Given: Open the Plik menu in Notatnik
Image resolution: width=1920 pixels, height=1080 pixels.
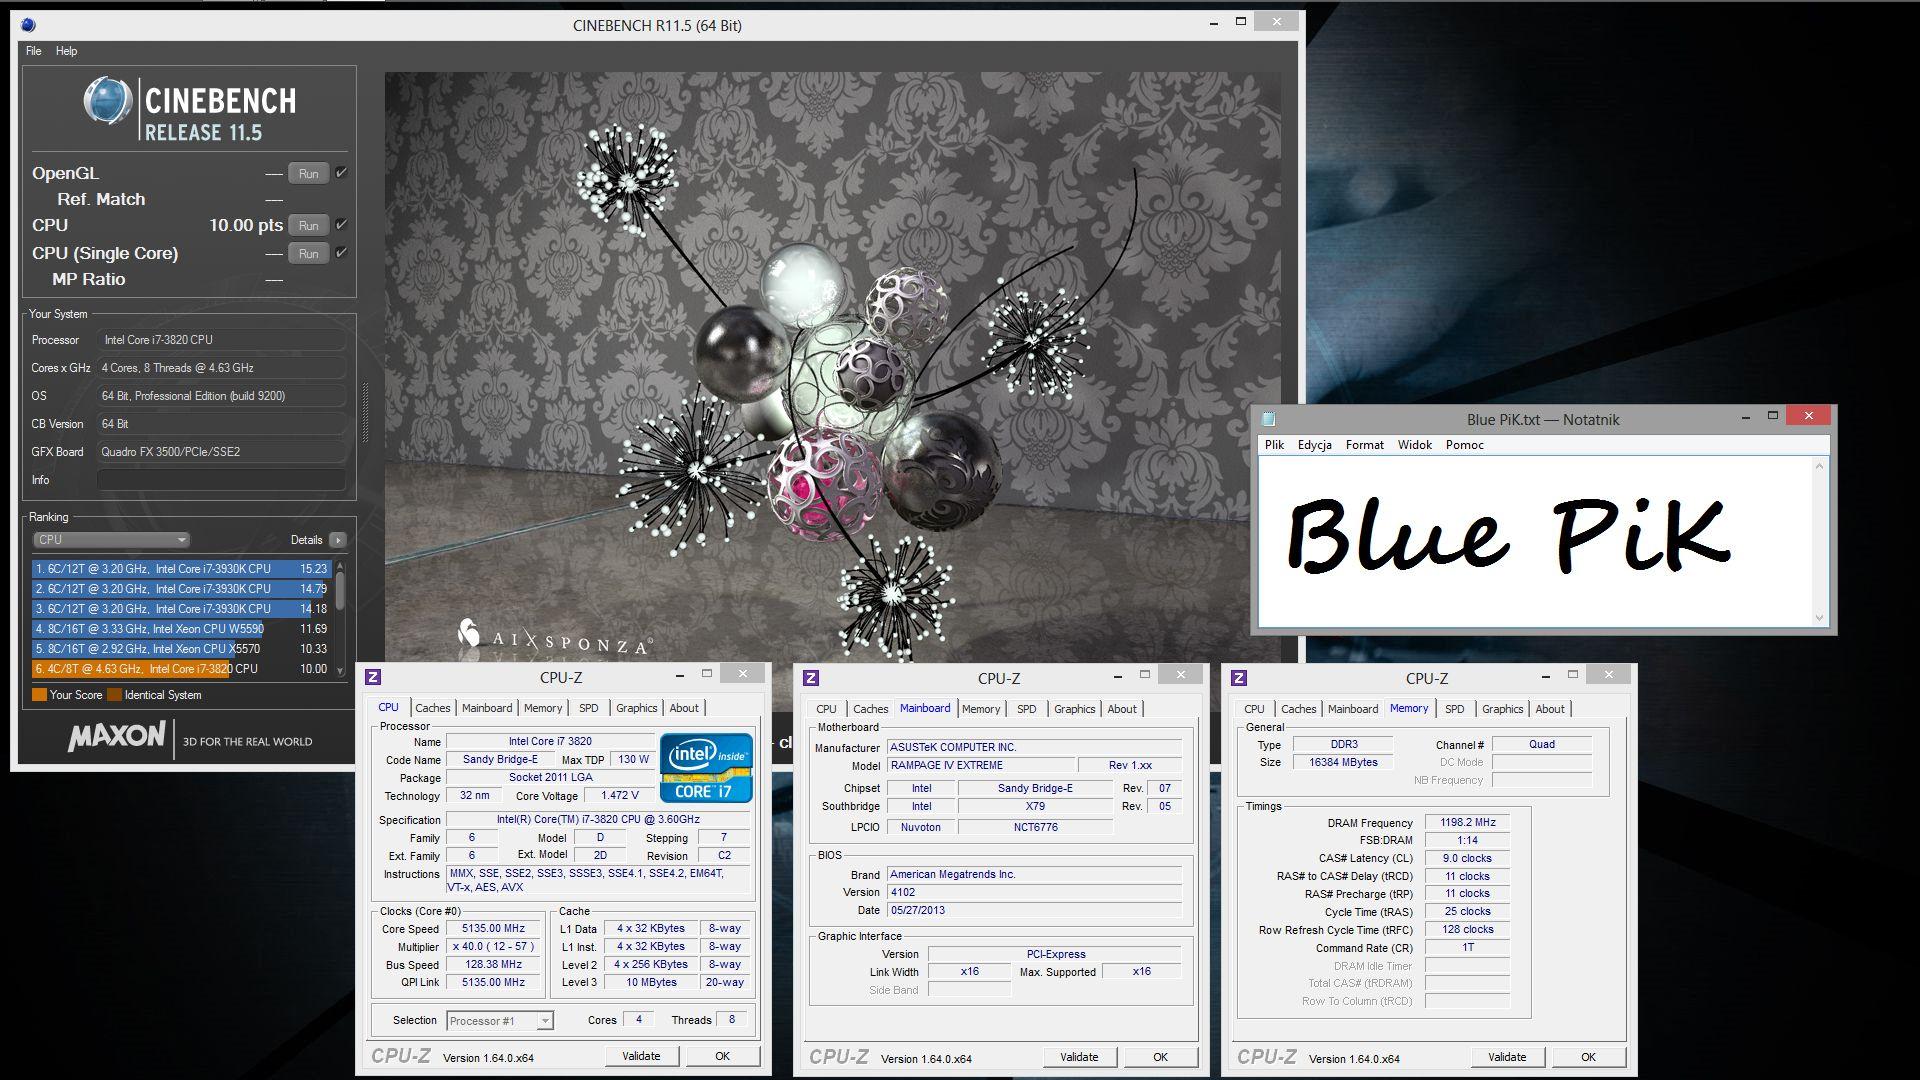Looking at the screenshot, I should pos(1274,445).
